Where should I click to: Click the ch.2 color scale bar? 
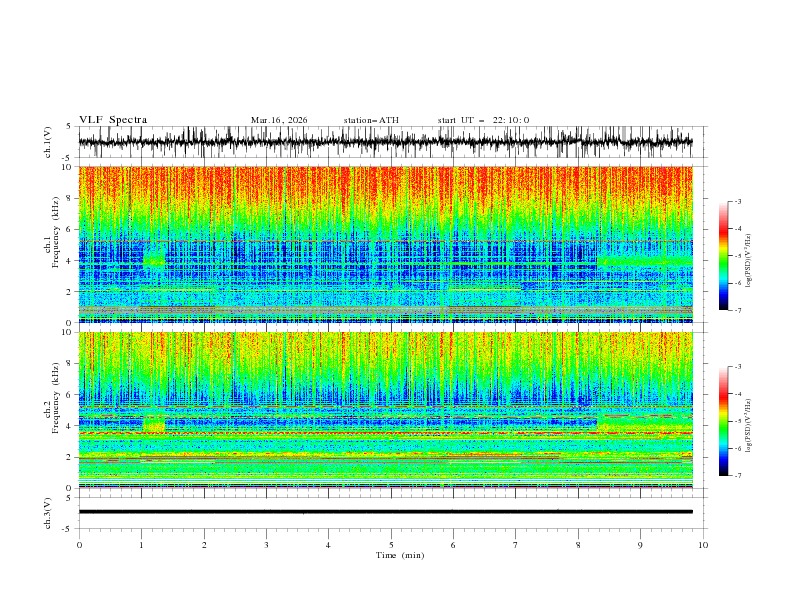[723, 421]
